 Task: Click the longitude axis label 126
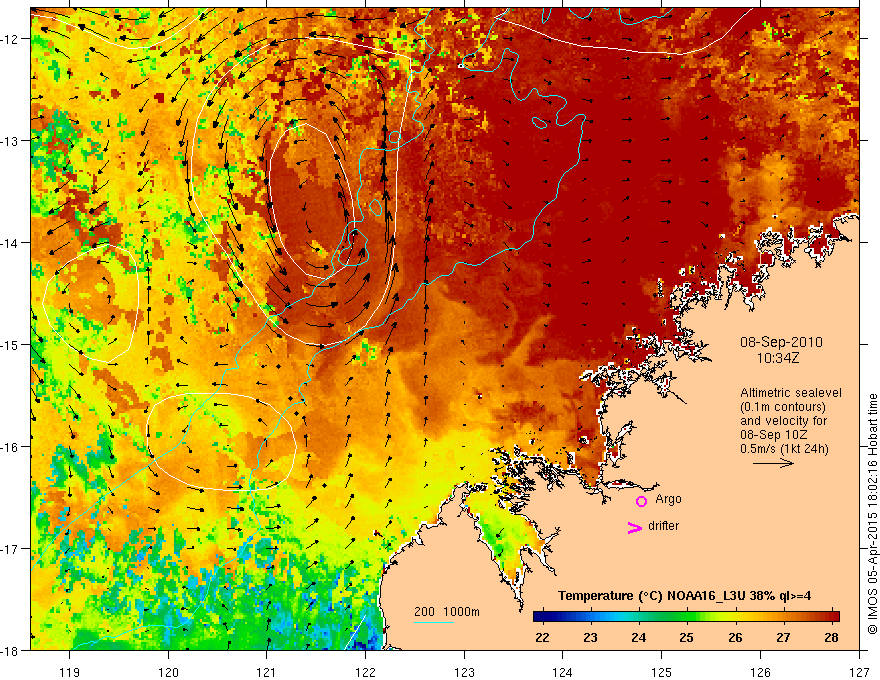point(760,672)
